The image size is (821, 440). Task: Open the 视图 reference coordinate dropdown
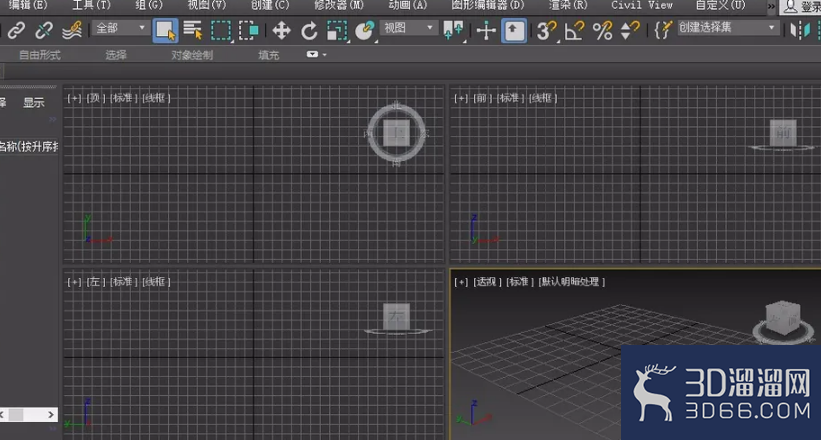pos(408,28)
